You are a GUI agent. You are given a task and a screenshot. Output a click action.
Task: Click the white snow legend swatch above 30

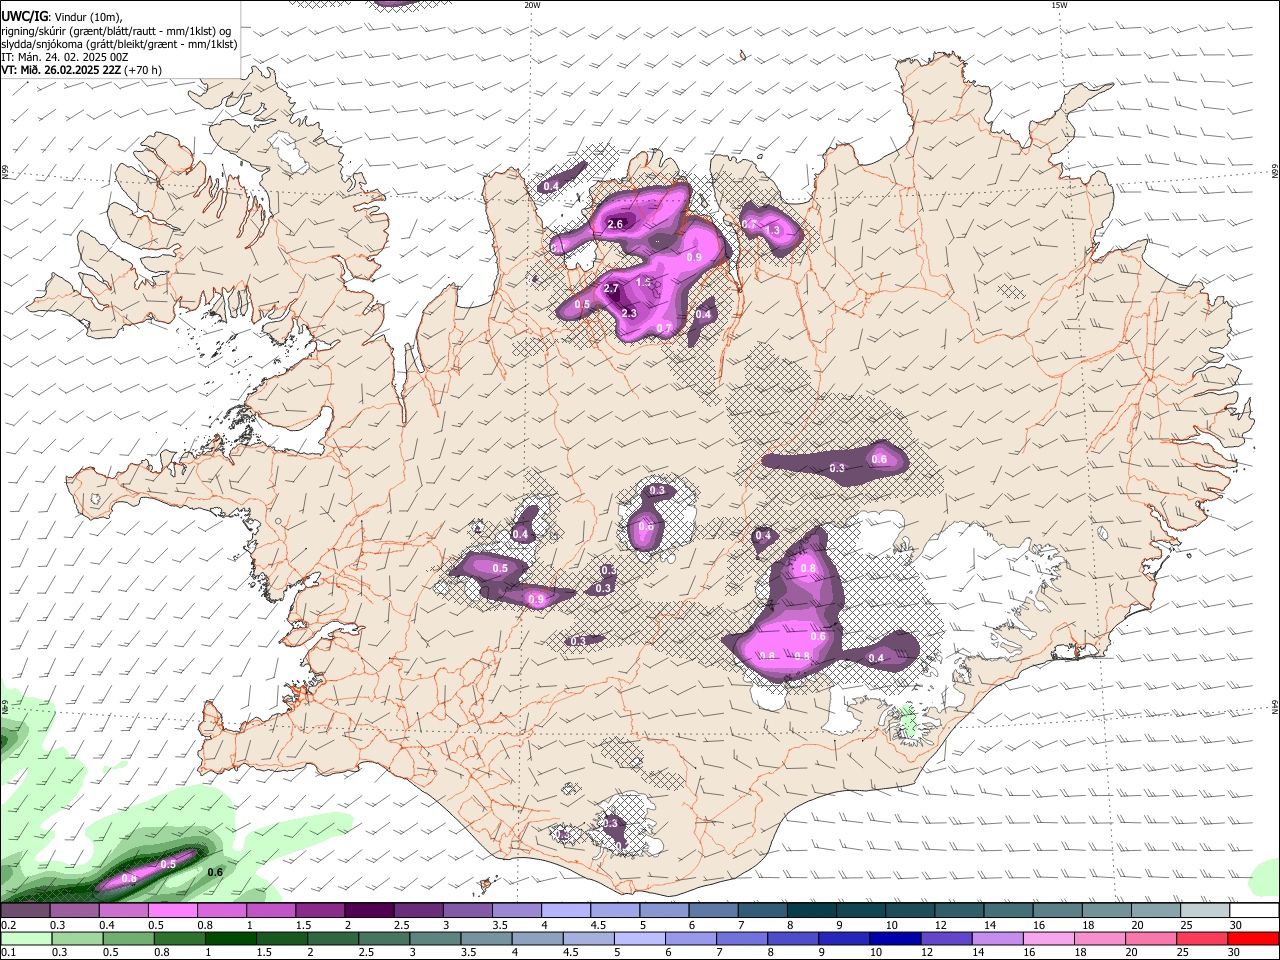1254,911
